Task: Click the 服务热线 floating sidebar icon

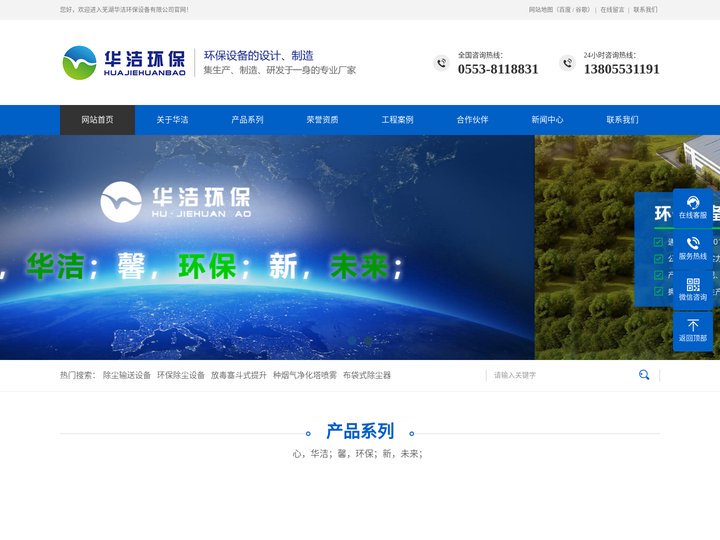Action: click(693, 248)
